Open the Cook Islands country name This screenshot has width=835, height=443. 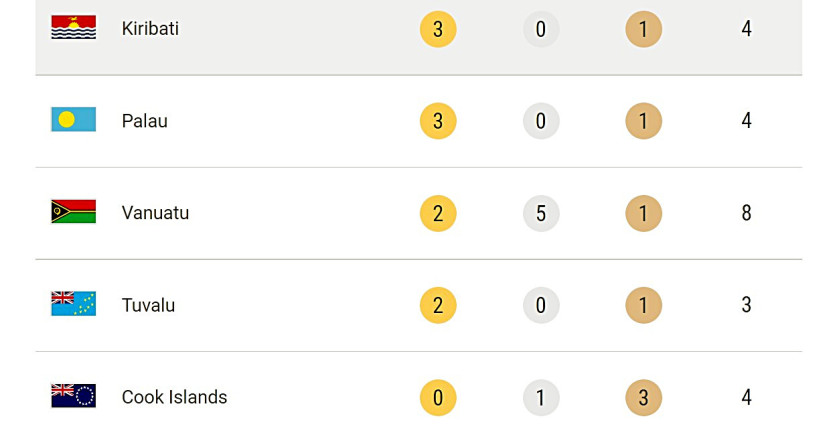click(174, 397)
